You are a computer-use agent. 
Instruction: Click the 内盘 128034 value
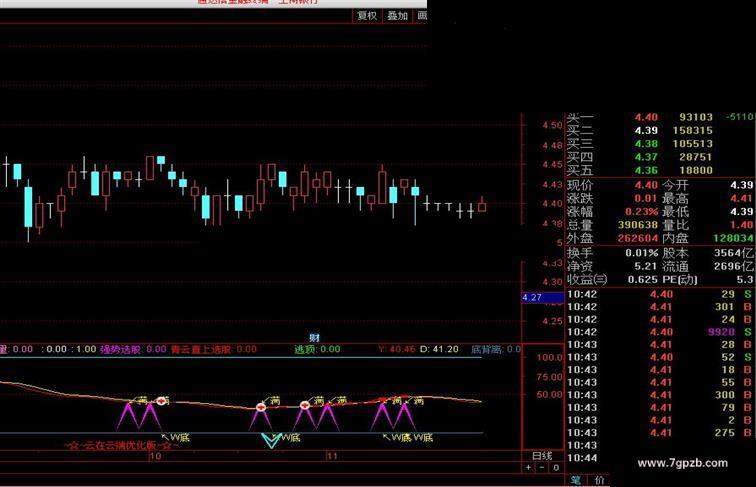point(733,238)
